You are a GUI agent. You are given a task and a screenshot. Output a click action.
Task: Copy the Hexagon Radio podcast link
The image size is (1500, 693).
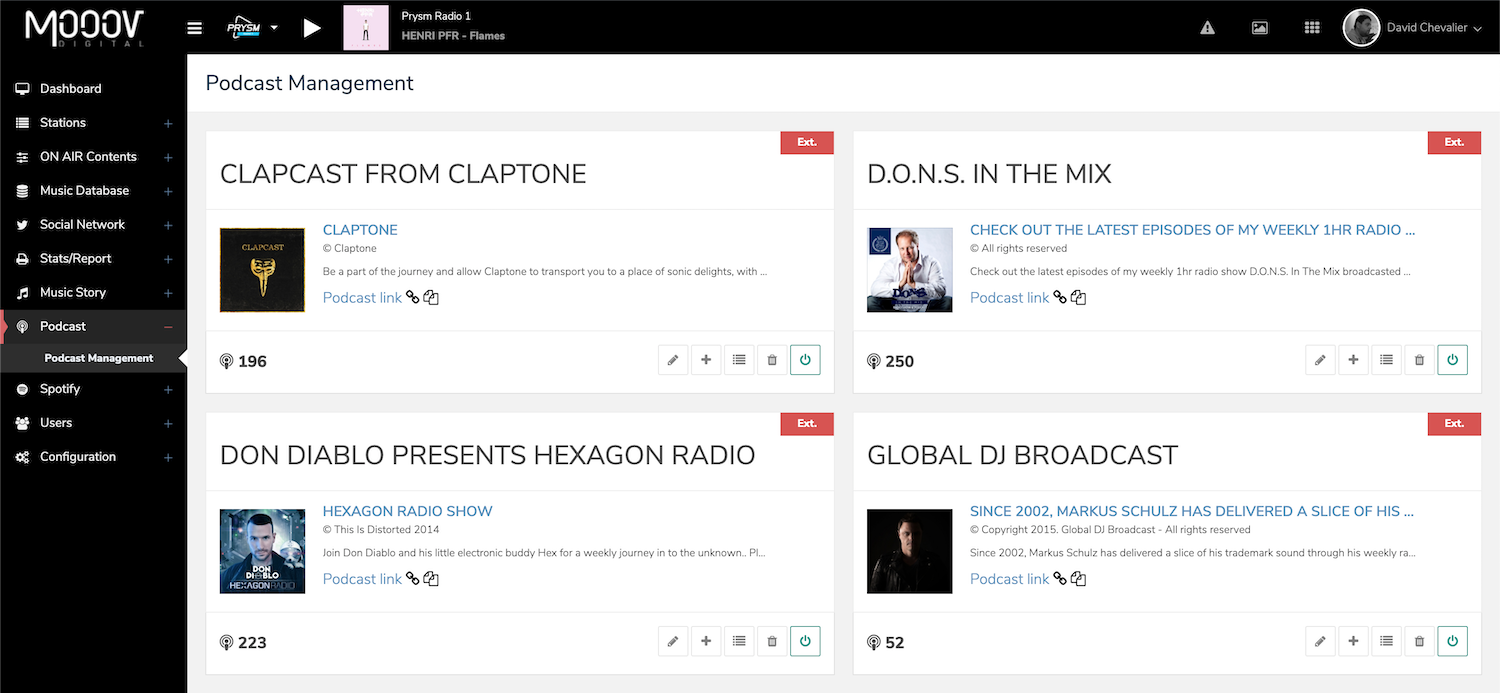[x=432, y=579]
